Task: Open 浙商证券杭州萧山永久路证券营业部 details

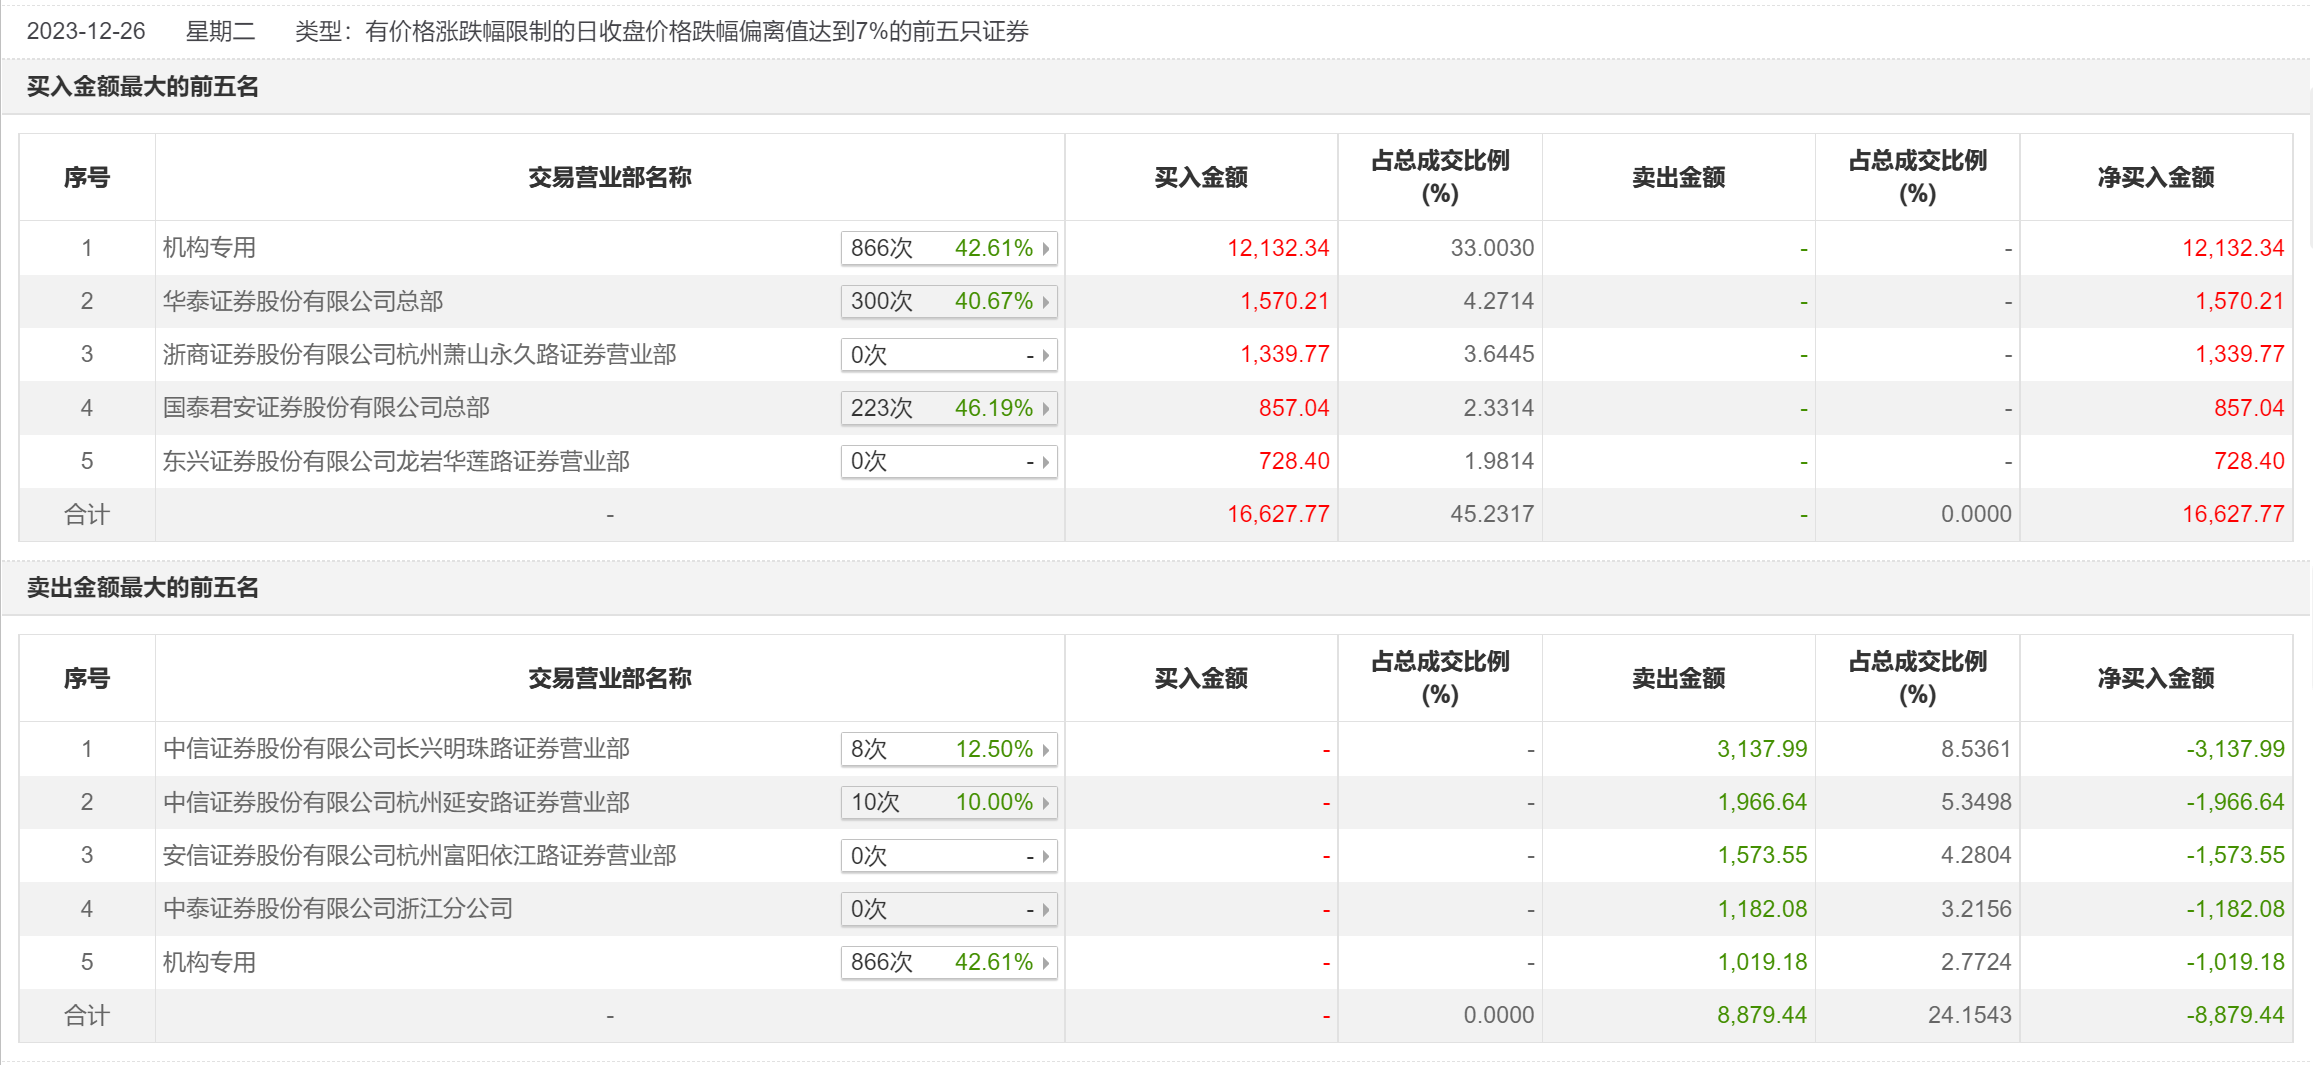Action: (419, 354)
